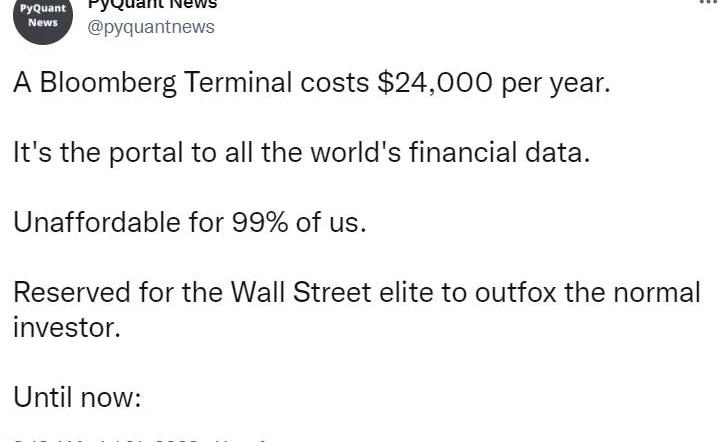This screenshot has height=442, width=727.
Task: Click the 'Until now:' text
Action: pos(77,398)
